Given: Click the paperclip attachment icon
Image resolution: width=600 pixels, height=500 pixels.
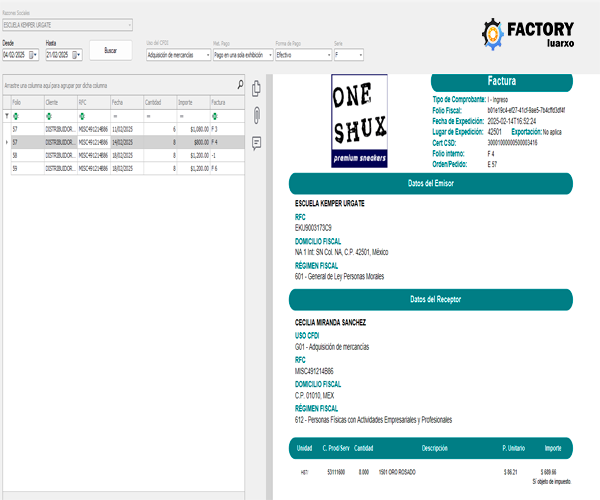Looking at the screenshot, I should [257, 114].
